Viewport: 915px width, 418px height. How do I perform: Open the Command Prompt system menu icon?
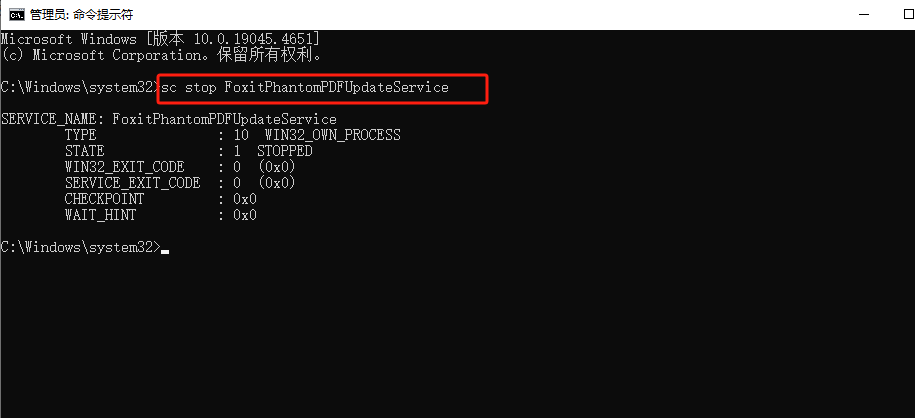coord(16,15)
